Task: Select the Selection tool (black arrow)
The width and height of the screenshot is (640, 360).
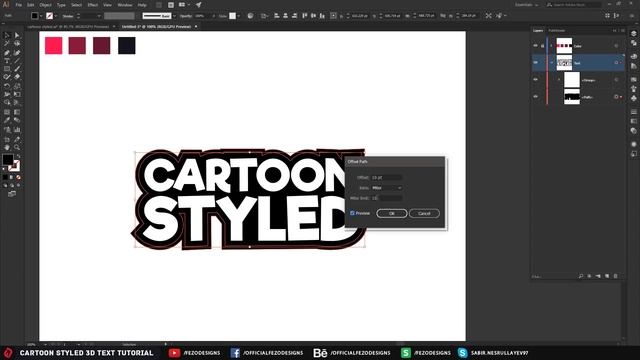Action: tap(7, 35)
